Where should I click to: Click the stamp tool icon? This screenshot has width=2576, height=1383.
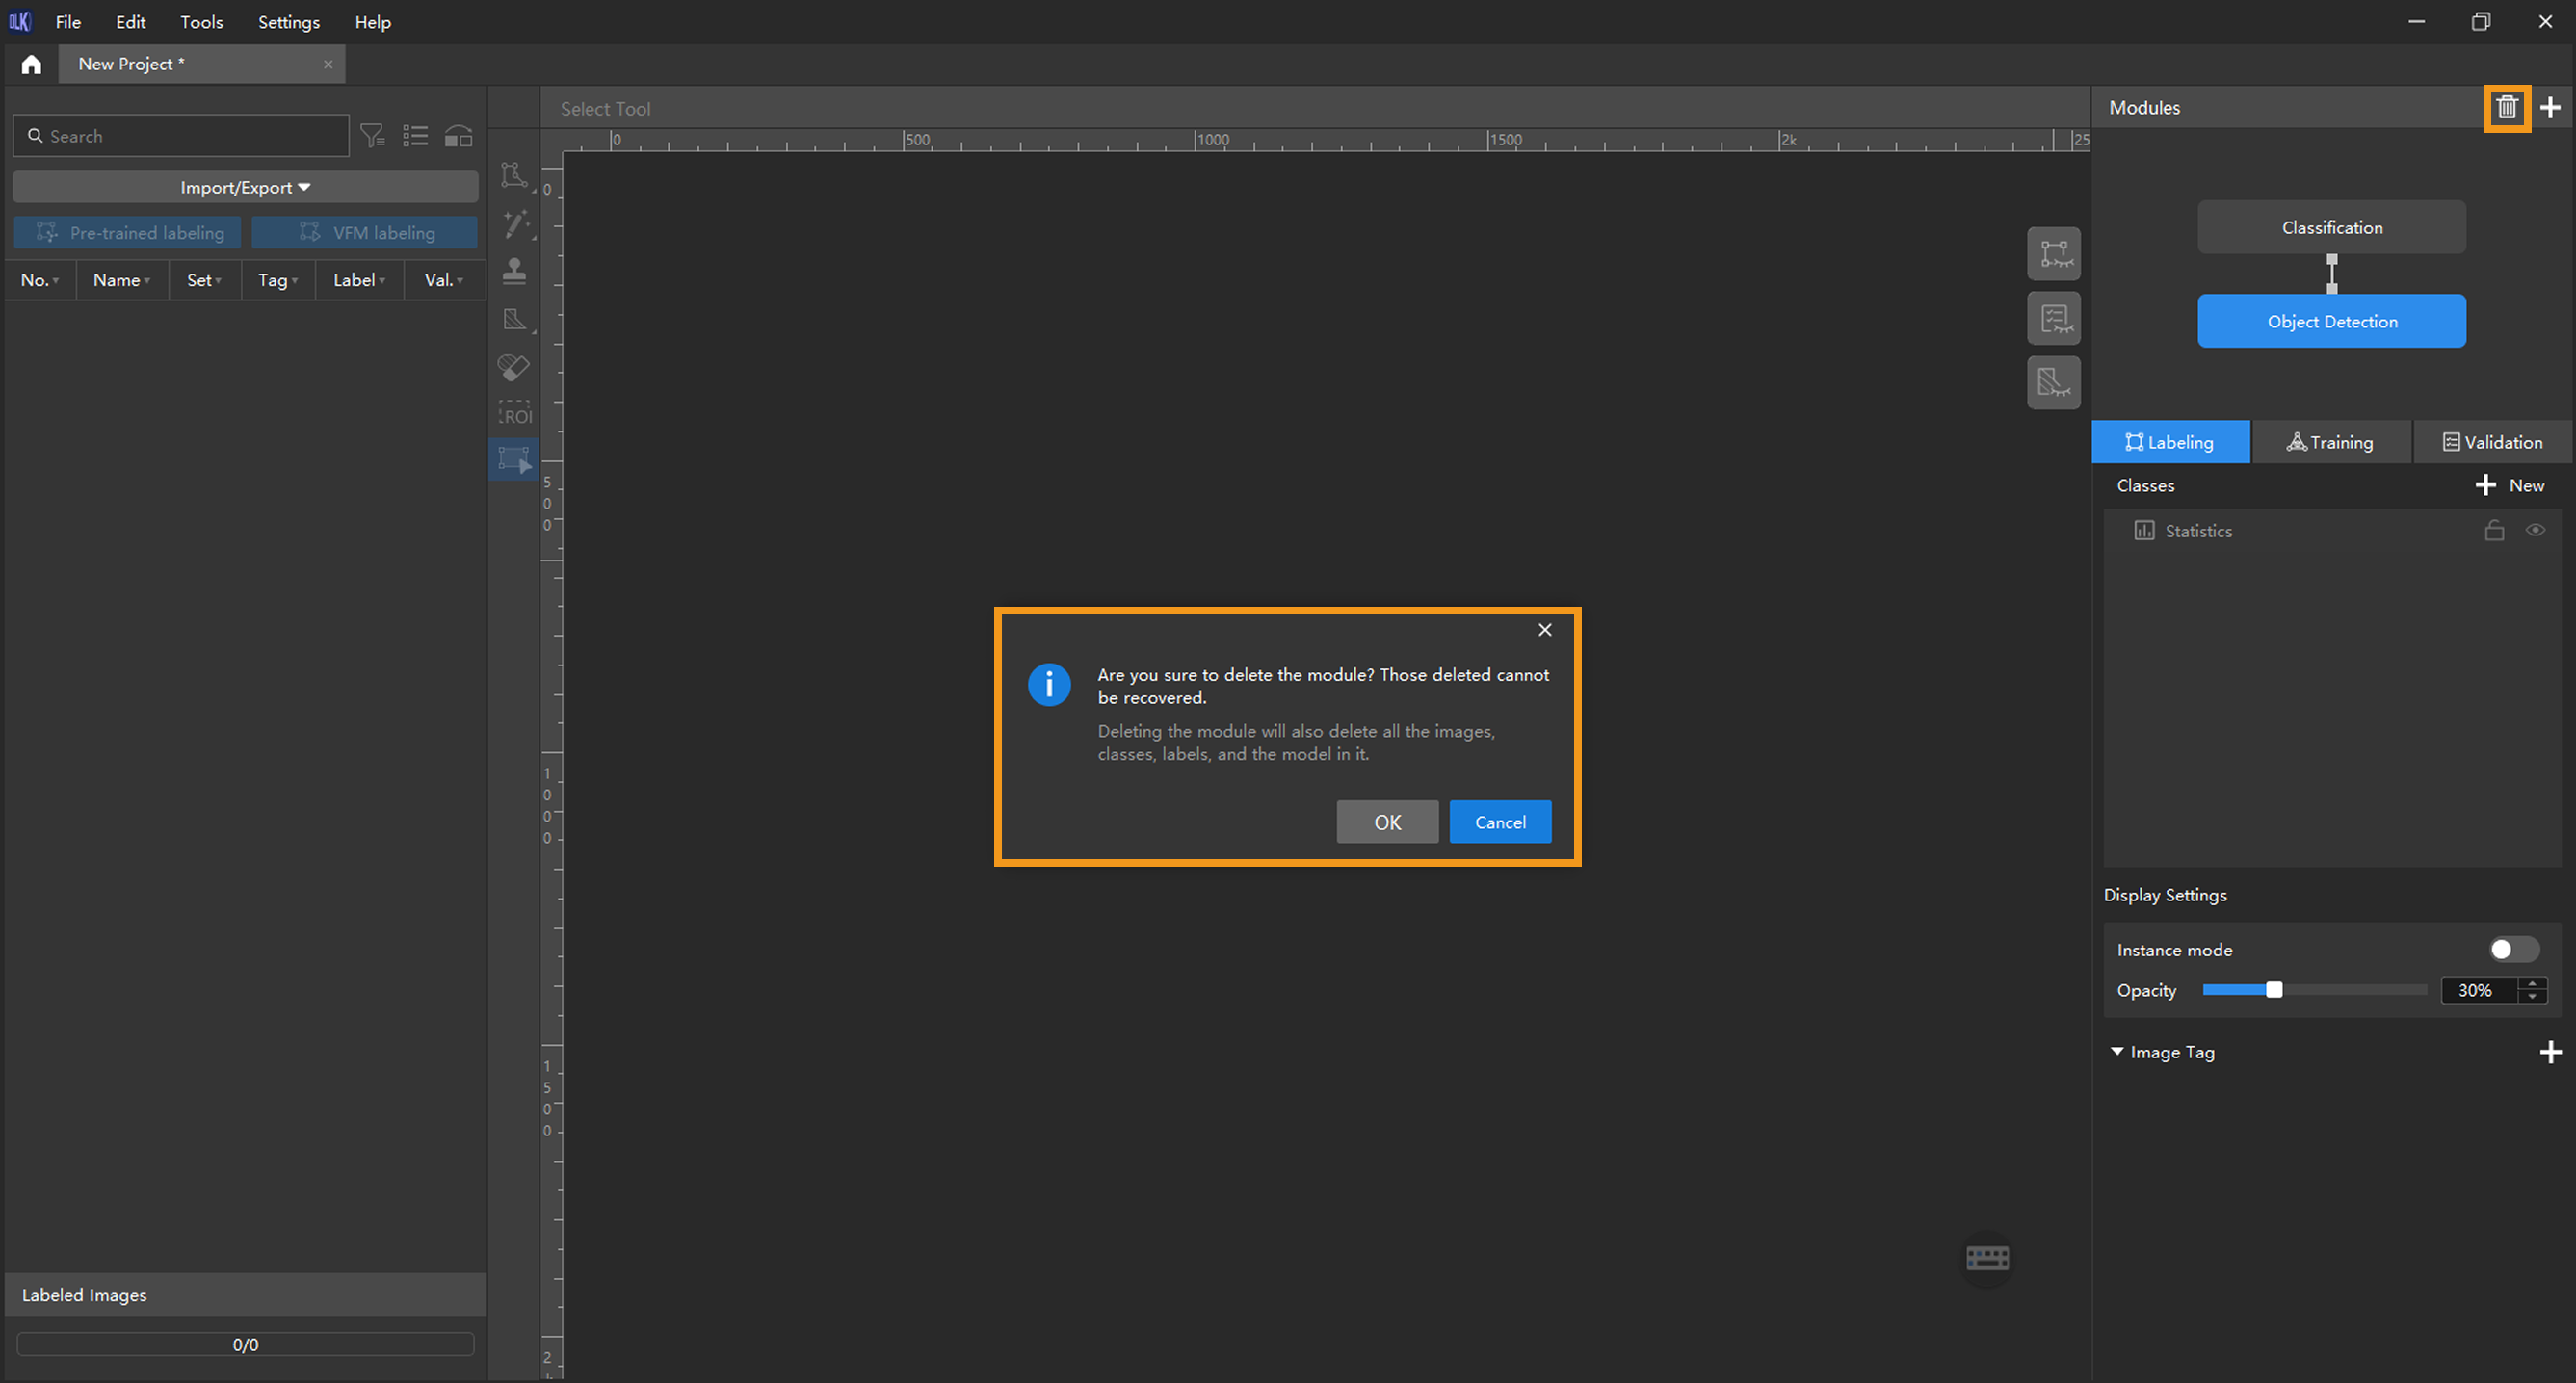(x=514, y=271)
